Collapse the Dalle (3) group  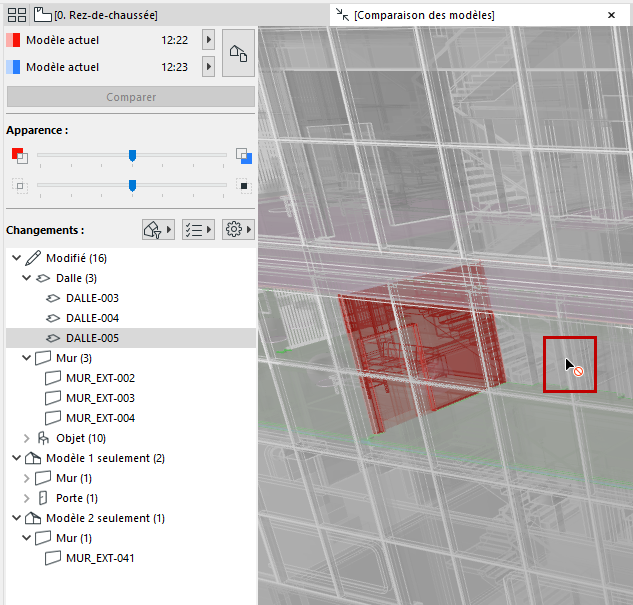26,278
